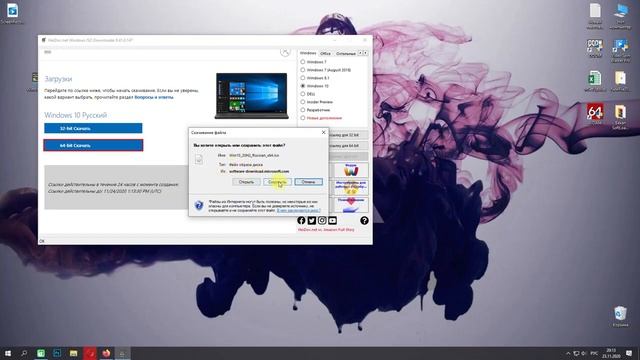Select the Windows 7 radio button
Image resolution: width=640 pixels, height=360 pixels.
pyautogui.click(x=303, y=62)
